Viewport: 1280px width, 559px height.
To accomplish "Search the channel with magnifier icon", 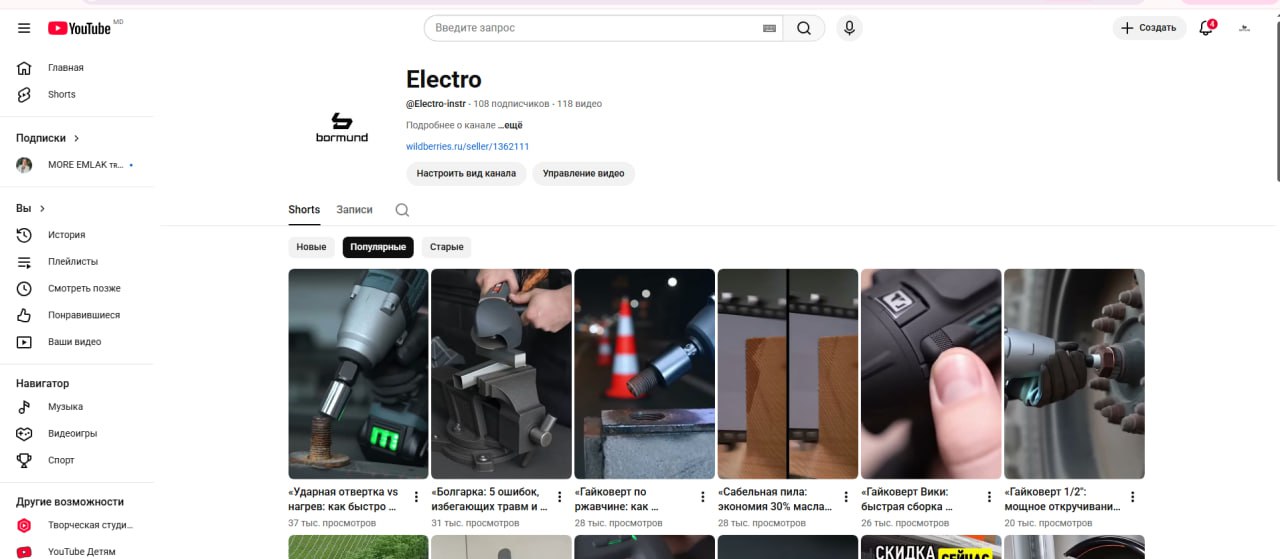I will click(x=402, y=210).
